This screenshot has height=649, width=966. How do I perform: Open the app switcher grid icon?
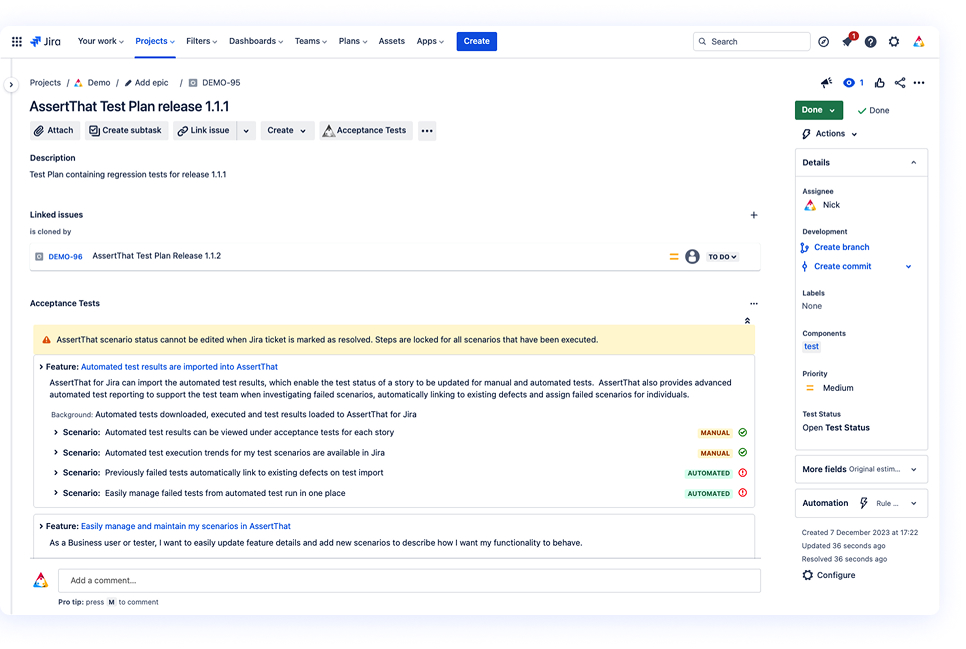coord(16,41)
